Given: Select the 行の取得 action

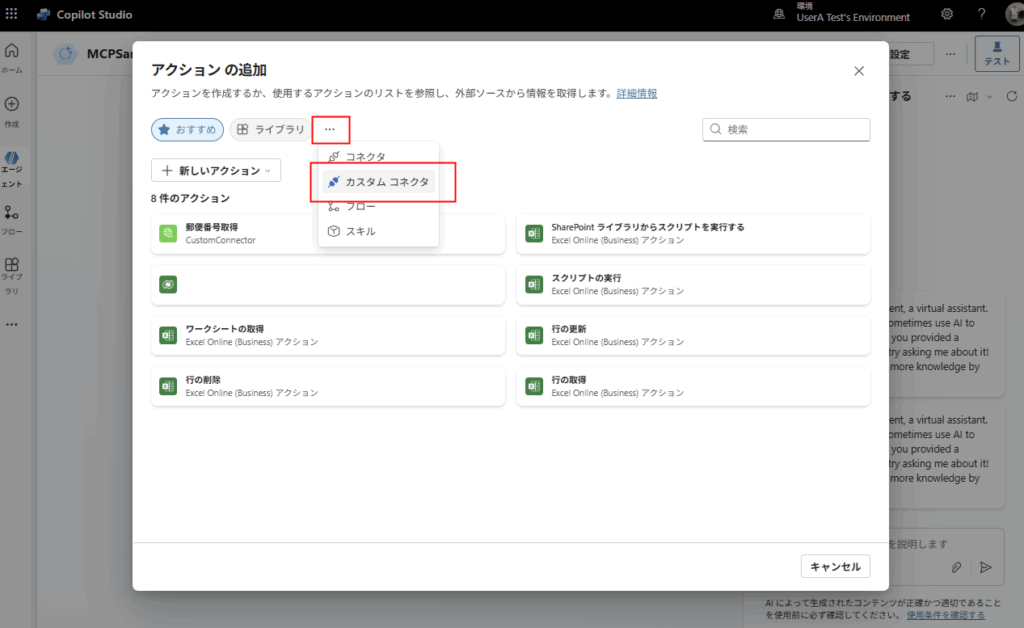Looking at the screenshot, I should click(x=693, y=386).
